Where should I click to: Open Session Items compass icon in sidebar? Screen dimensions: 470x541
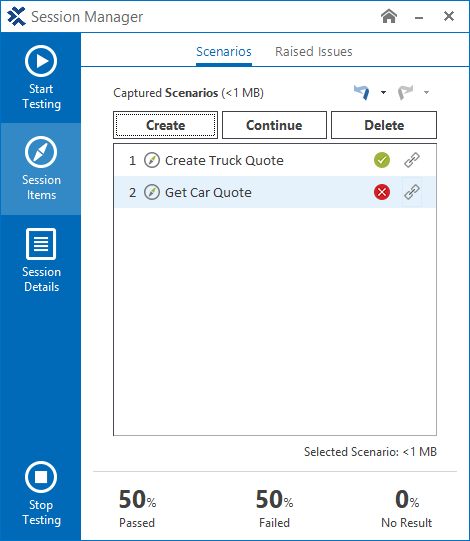(41, 152)
